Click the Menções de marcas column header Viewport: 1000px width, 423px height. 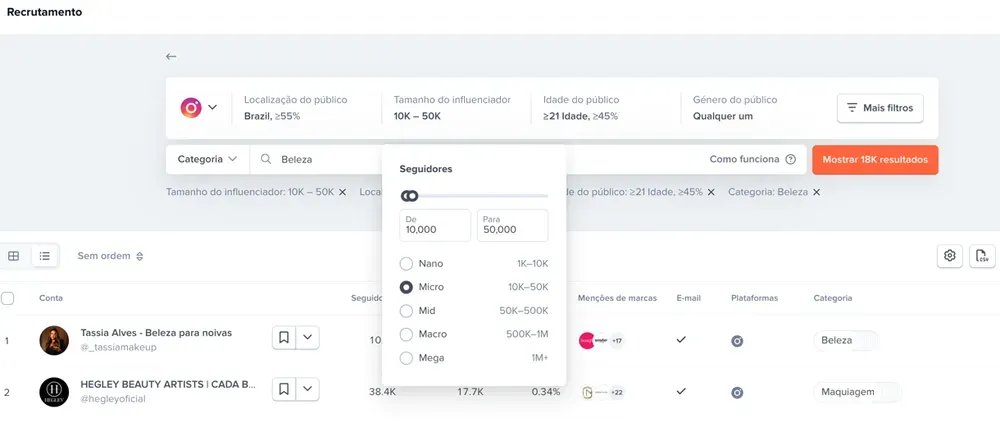click(617, 298)
